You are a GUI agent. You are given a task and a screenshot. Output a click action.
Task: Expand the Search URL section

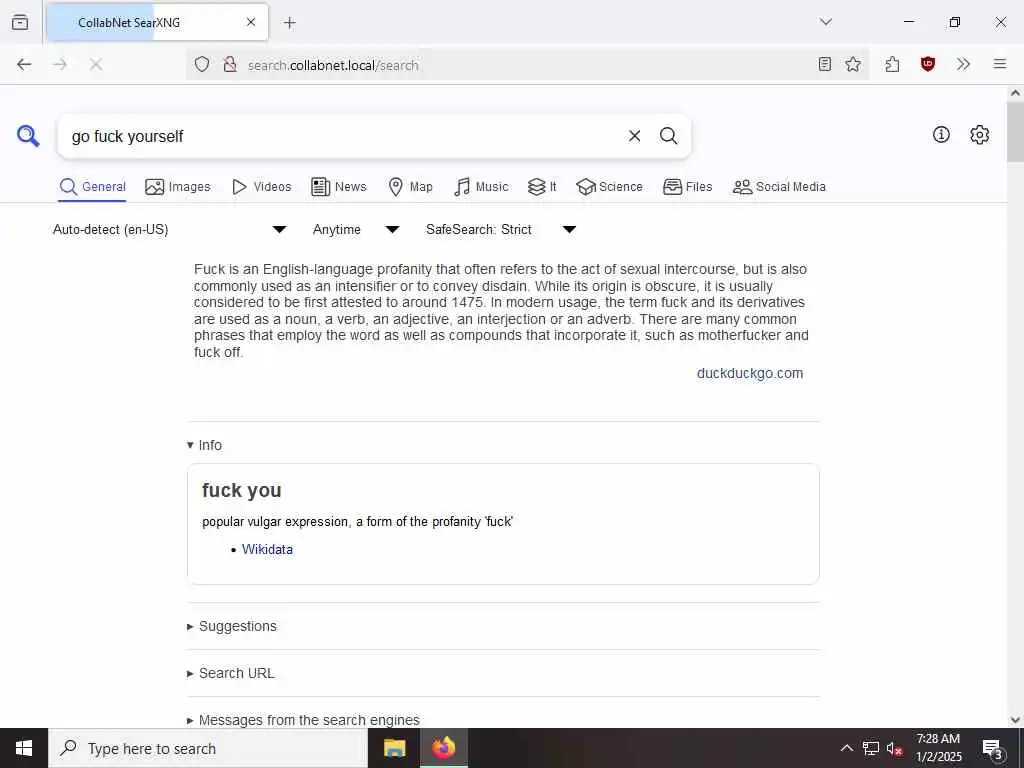click(231, 673)
